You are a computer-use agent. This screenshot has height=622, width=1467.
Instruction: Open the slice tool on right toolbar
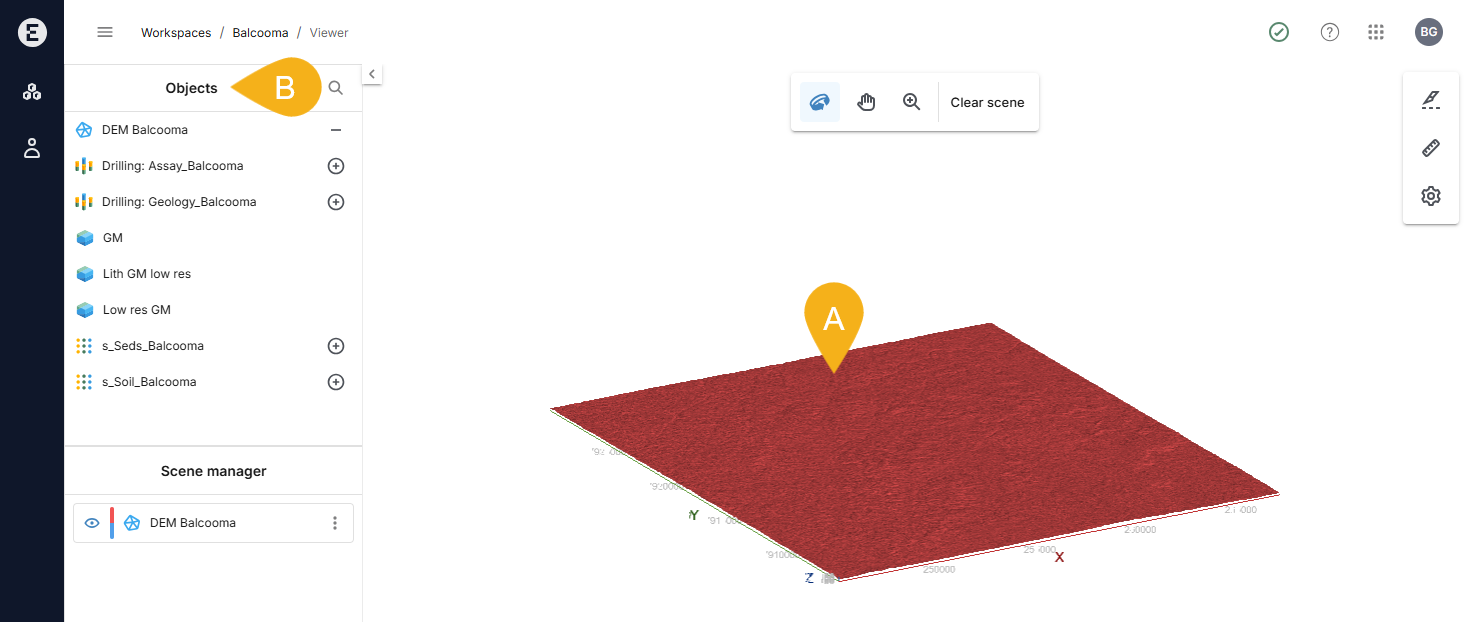(1430, 100)
